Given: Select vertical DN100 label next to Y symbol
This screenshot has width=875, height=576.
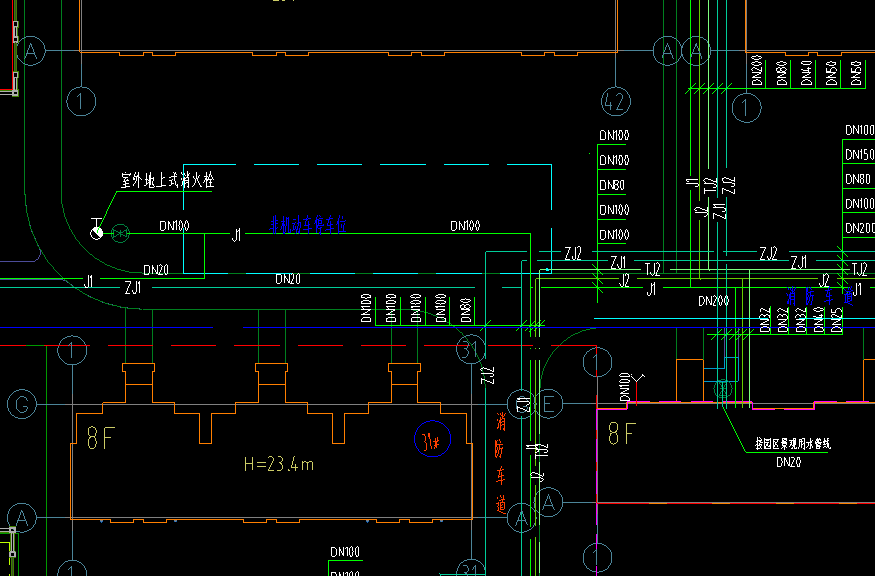Looking at the screenshot, I should 624,386.
